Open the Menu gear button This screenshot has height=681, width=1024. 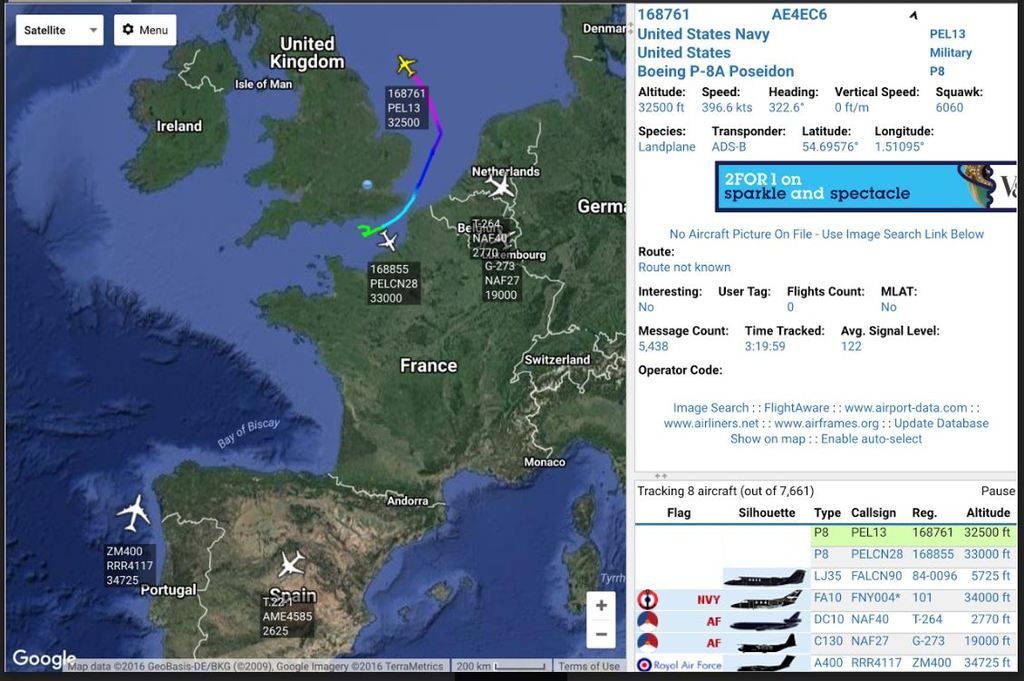[145, 30]
